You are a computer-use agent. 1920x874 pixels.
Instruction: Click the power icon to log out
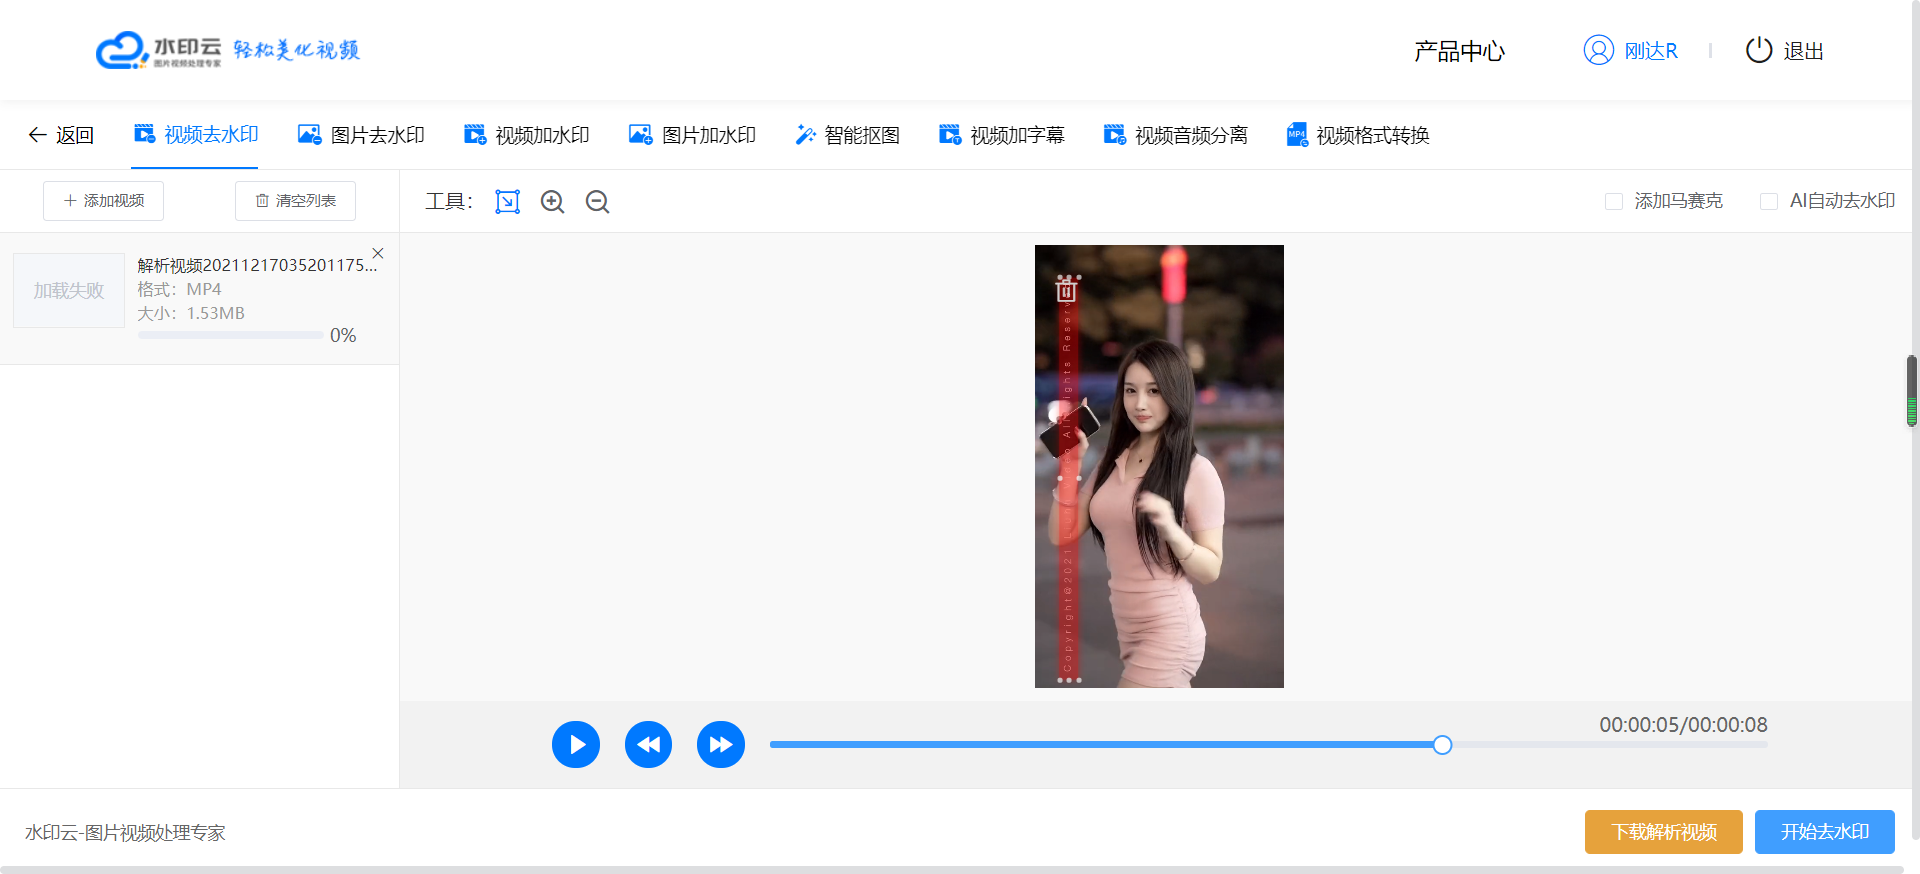coord(1758,50)
